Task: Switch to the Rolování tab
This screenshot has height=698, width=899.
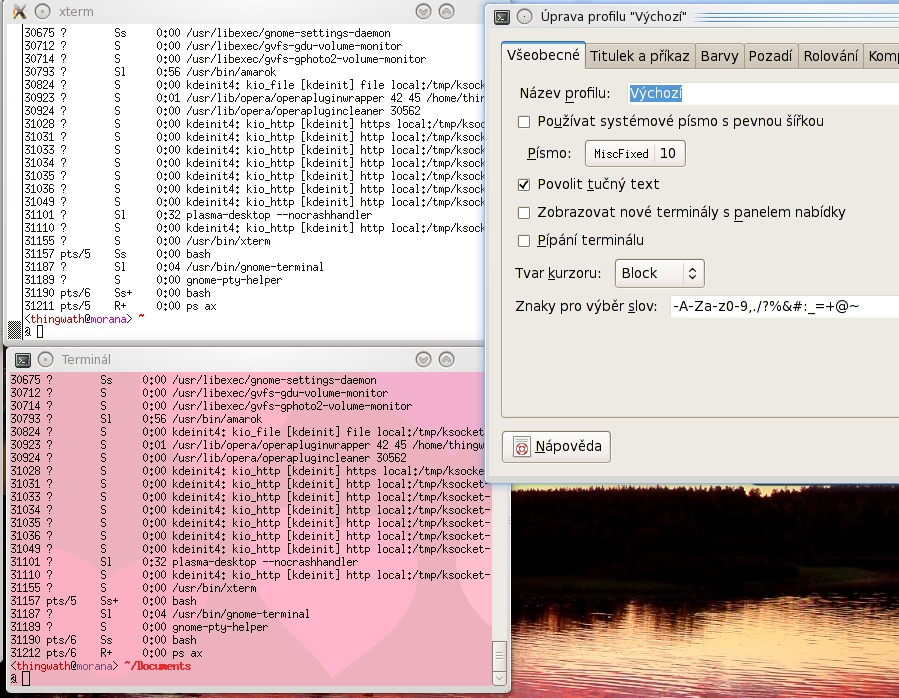Action: click(831, 56)
